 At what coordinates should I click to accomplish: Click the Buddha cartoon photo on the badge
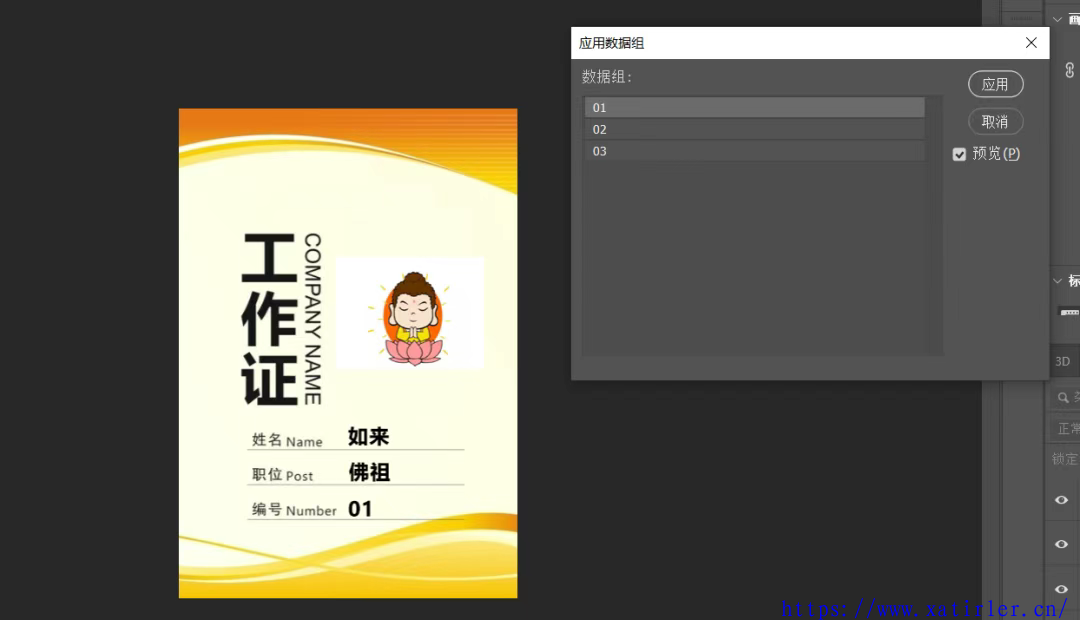tap(411, 313)
